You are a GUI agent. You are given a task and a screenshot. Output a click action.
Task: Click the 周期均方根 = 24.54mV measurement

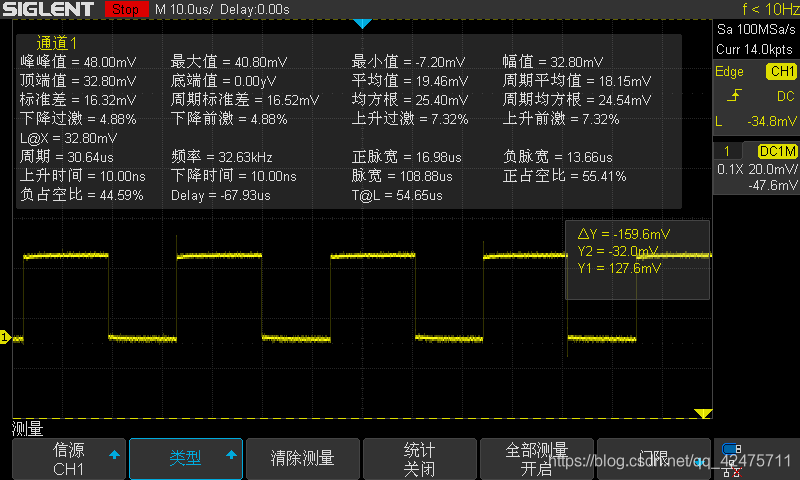(x=577, y=99)
